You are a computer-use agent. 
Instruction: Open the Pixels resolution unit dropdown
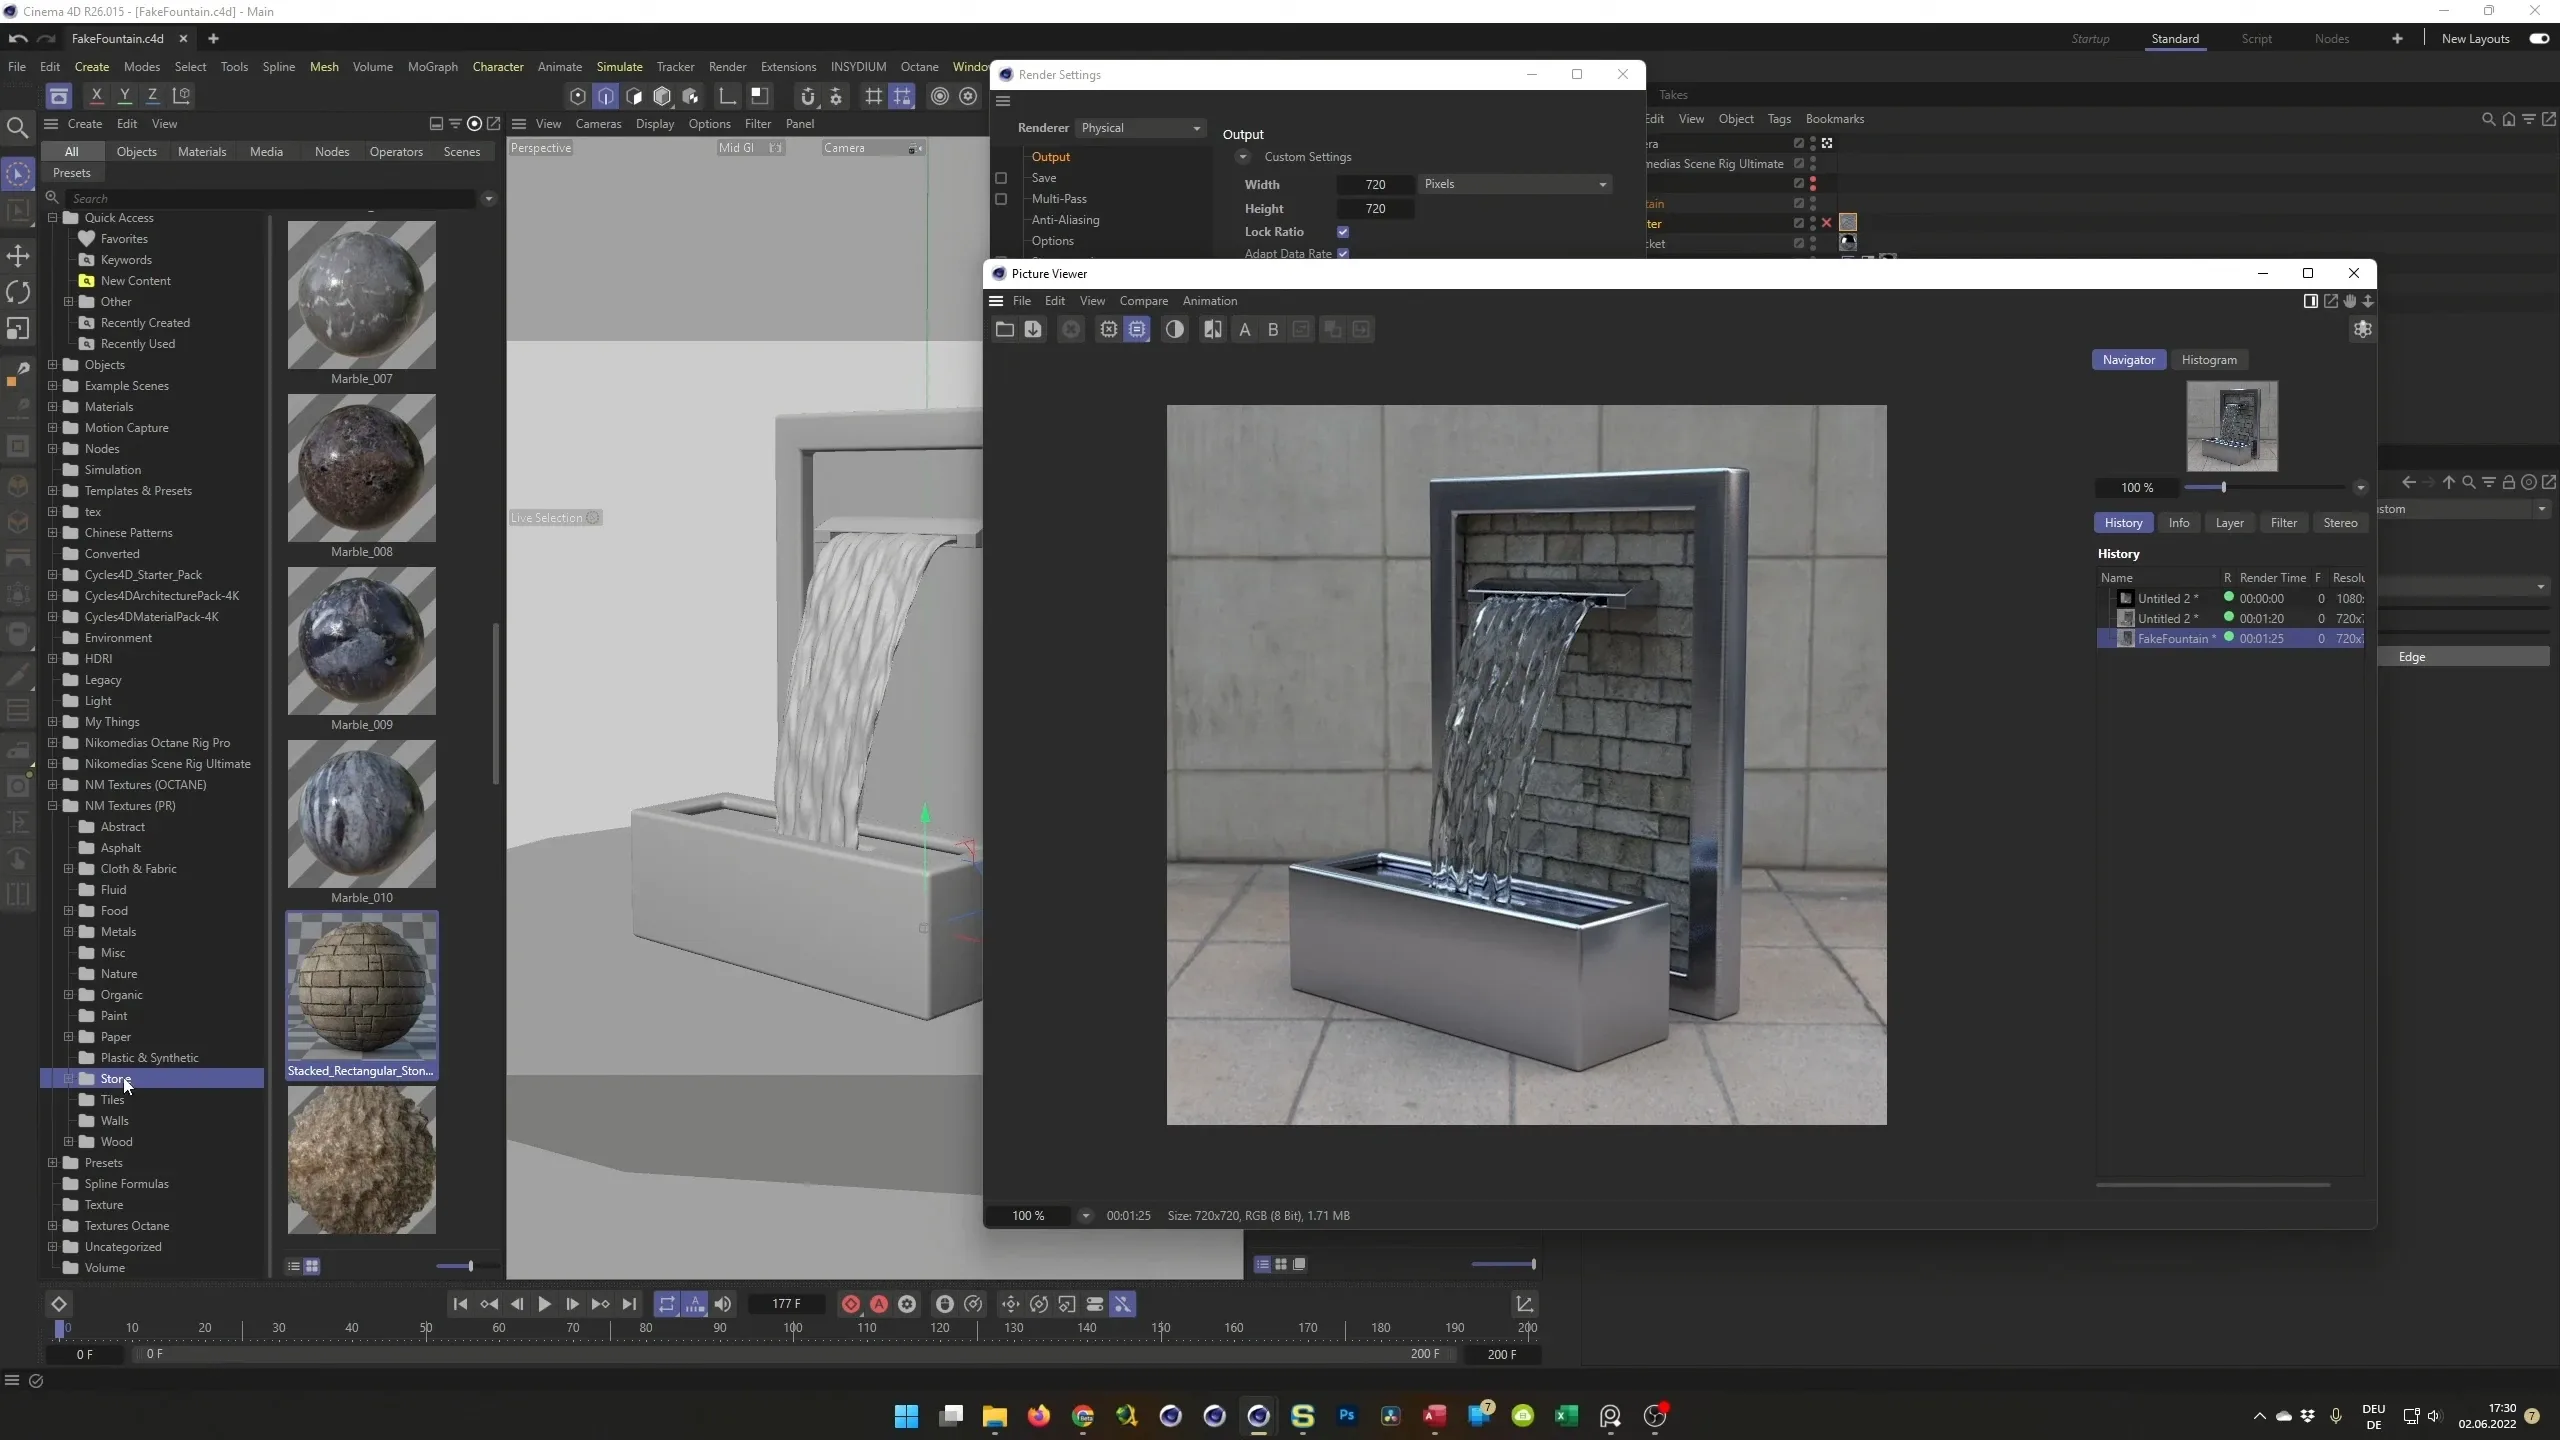click(1513, 184)
